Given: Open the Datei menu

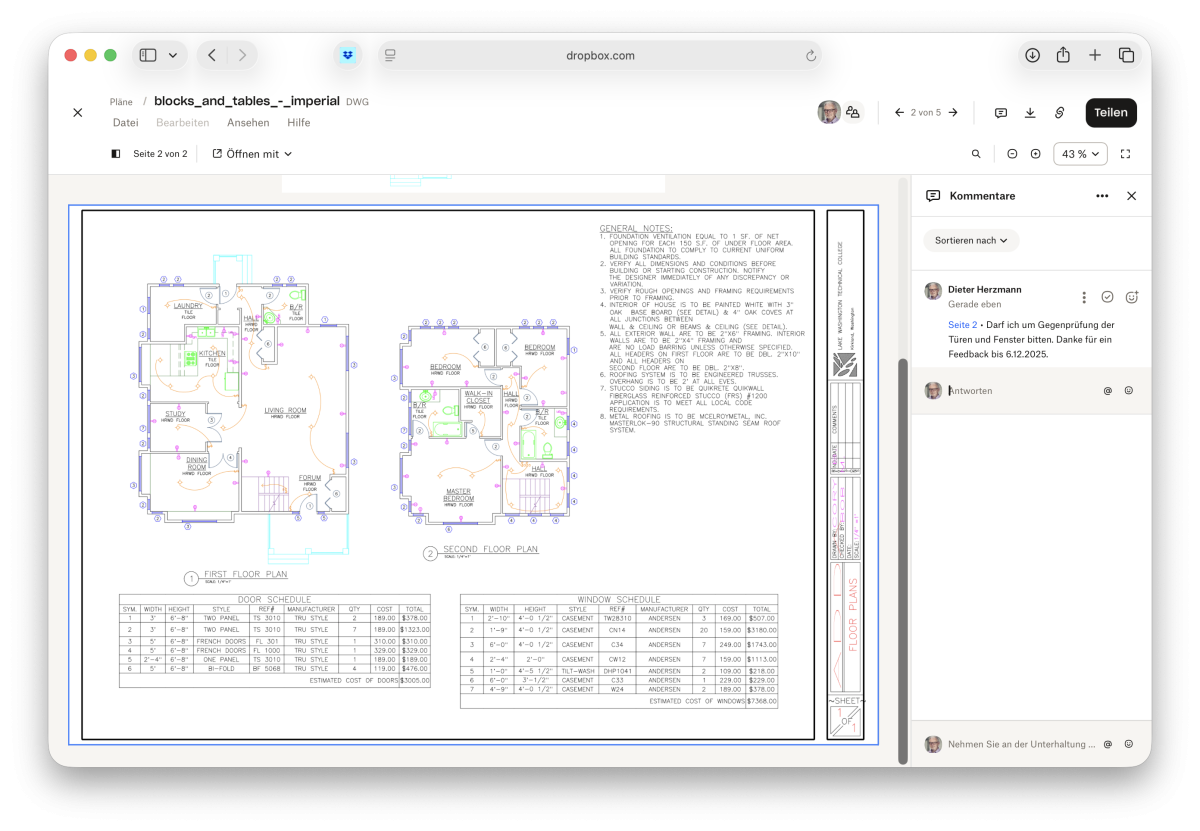Looking at the screenshot, I should click(125, 123).
